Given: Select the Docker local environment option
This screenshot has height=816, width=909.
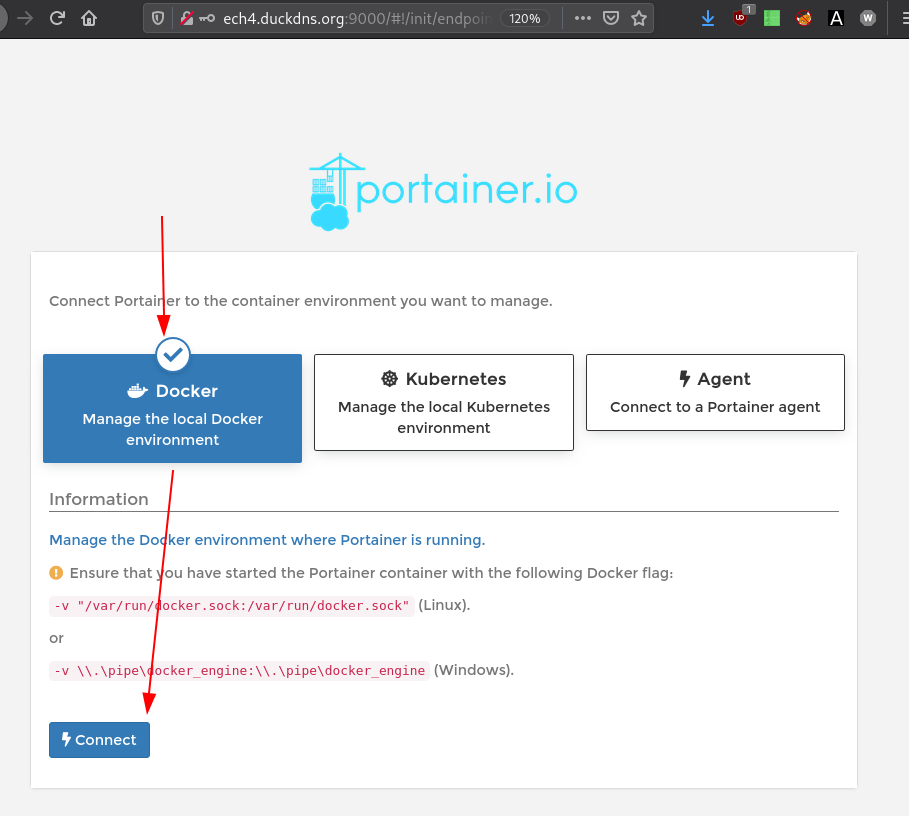Looking at the screenshot, I should click(172, 408).
